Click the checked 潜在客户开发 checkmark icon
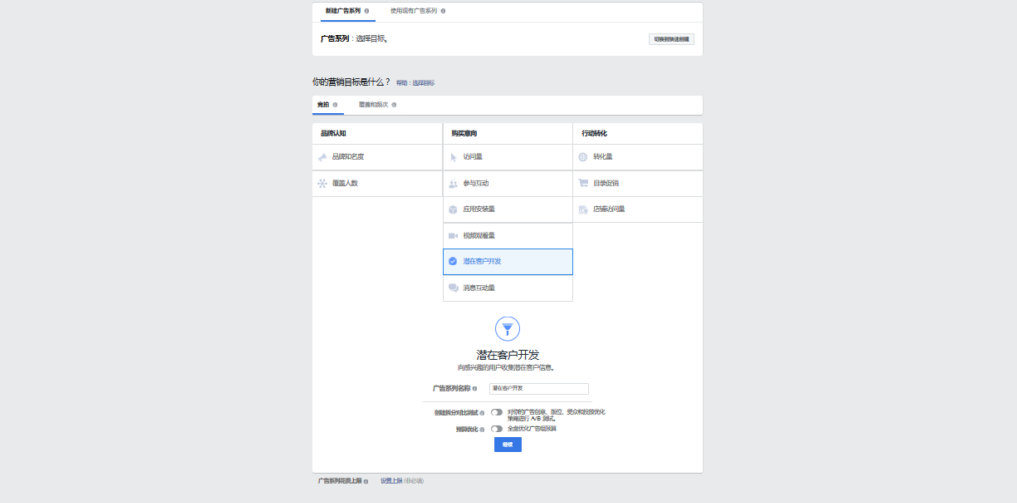 point(453,261)
